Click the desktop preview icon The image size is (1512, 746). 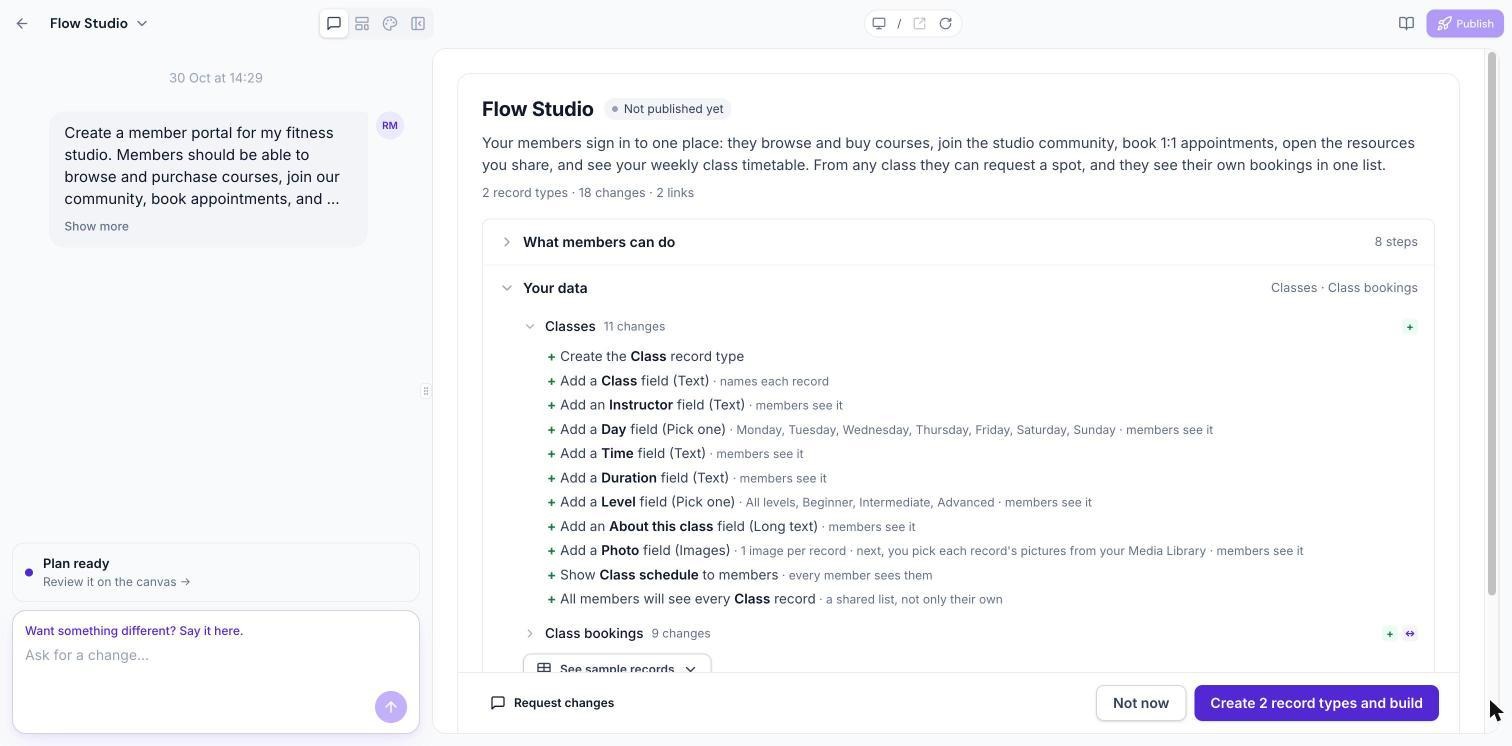pos(879,23)
